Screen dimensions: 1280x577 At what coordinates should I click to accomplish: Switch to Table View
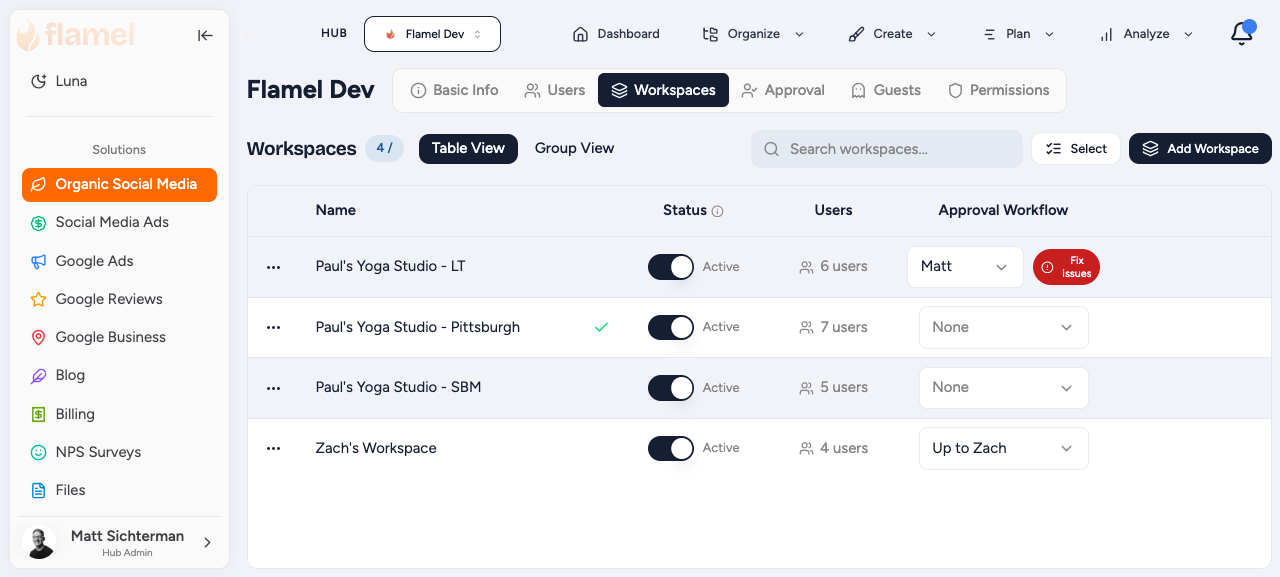click(468, 148)
